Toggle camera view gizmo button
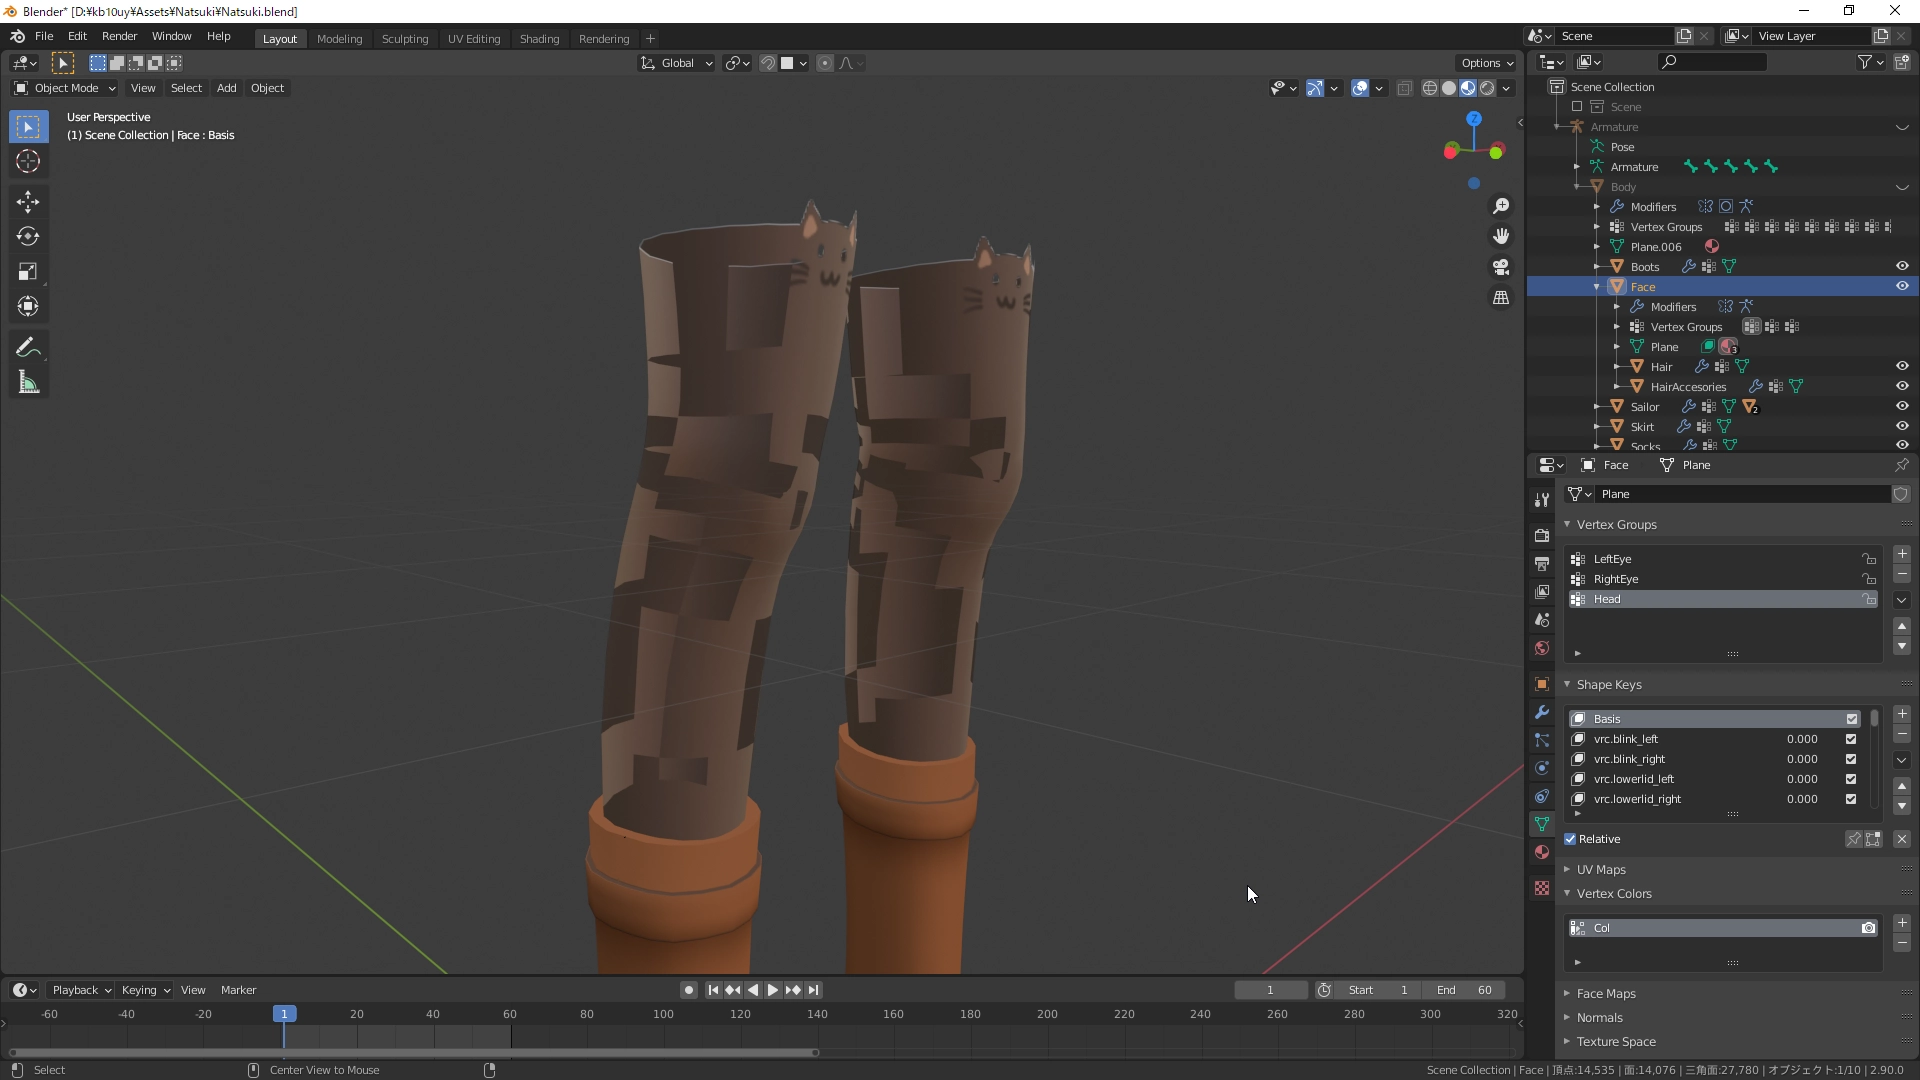Viewport: 1920px width, 1080px height. [1501, 267]
